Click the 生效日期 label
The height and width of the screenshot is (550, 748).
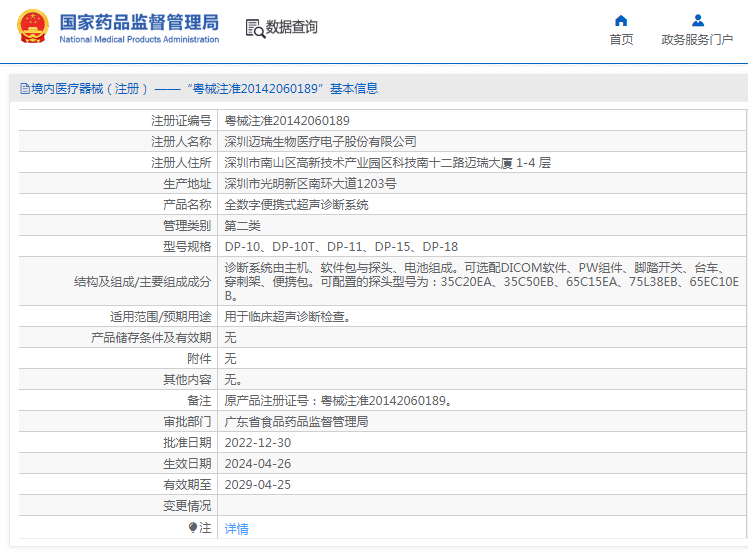pyautogui.click(x=187, y=464)
